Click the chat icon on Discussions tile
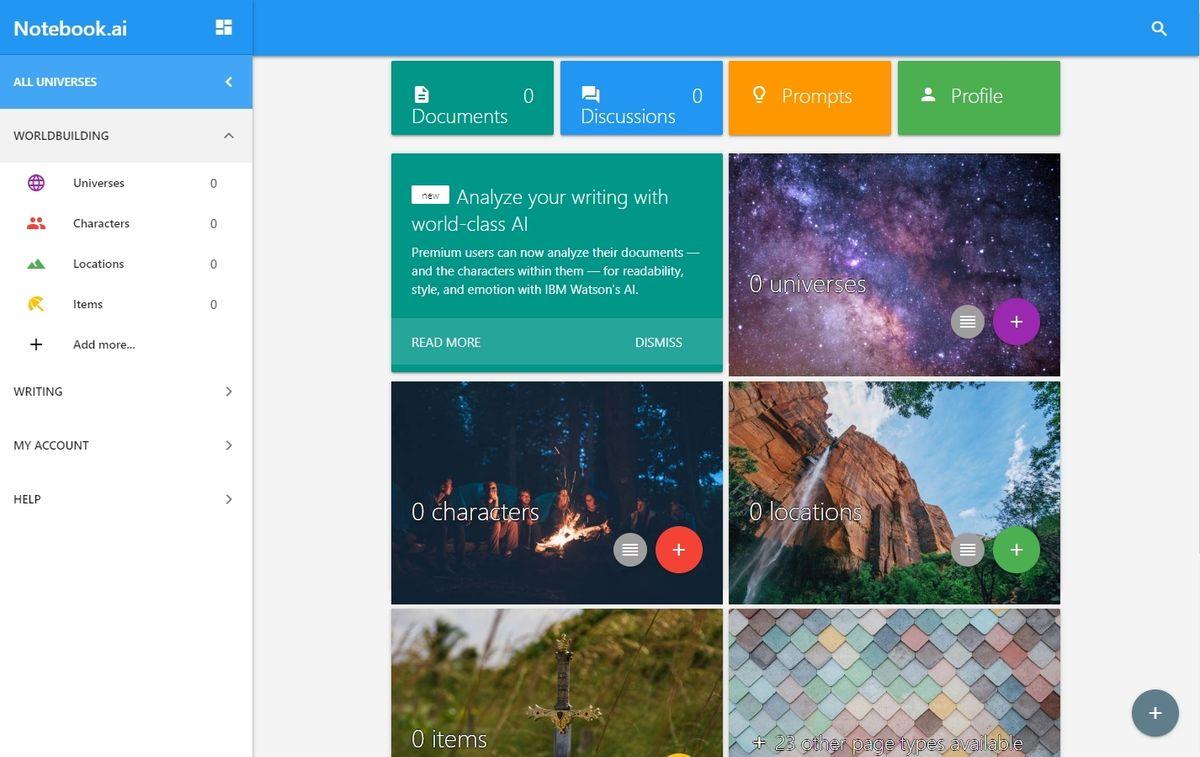Viewport: 1200px width, 757px height. coord(590,95)
